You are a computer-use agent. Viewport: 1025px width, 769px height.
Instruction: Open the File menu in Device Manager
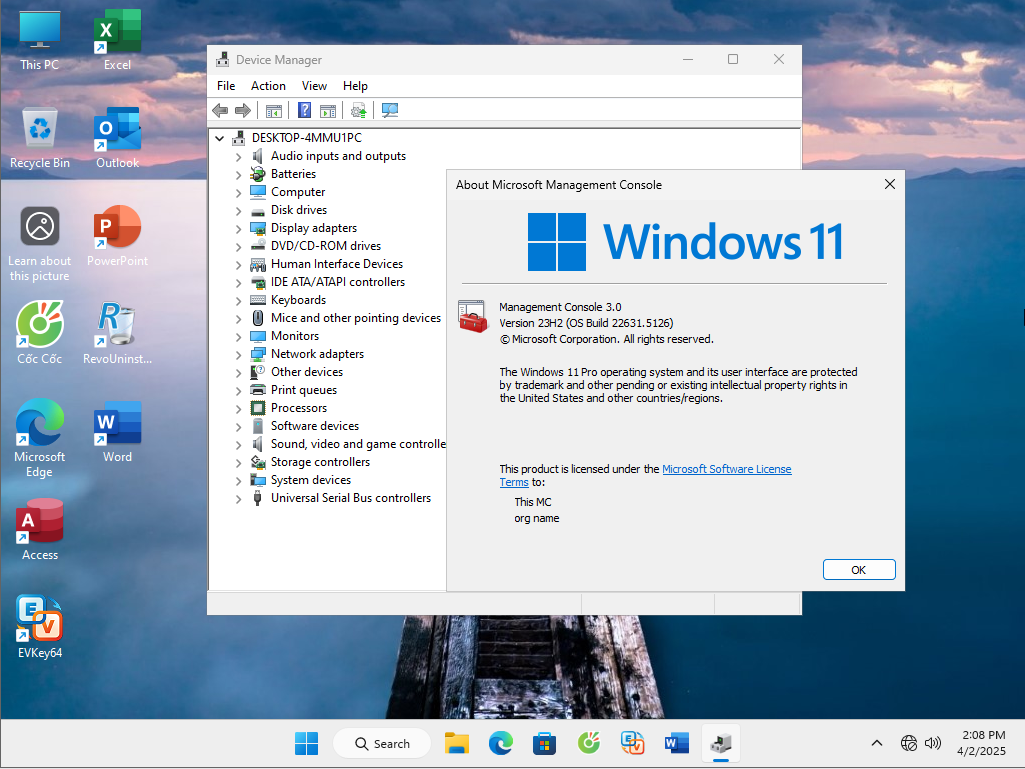(226, 86)
